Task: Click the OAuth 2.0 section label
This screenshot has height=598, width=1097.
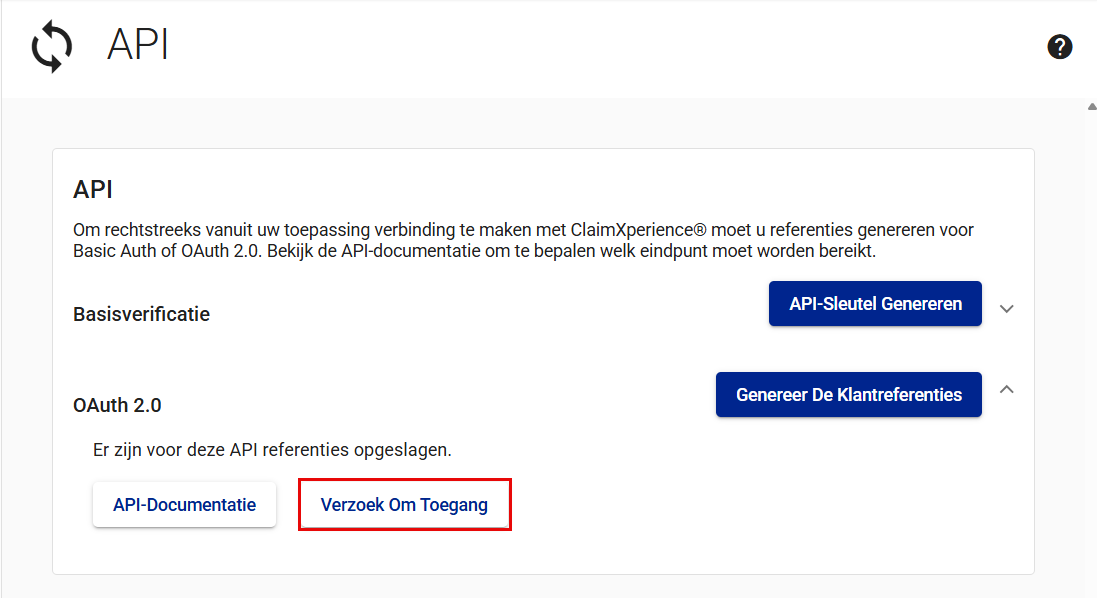Action: coord(117,405)
